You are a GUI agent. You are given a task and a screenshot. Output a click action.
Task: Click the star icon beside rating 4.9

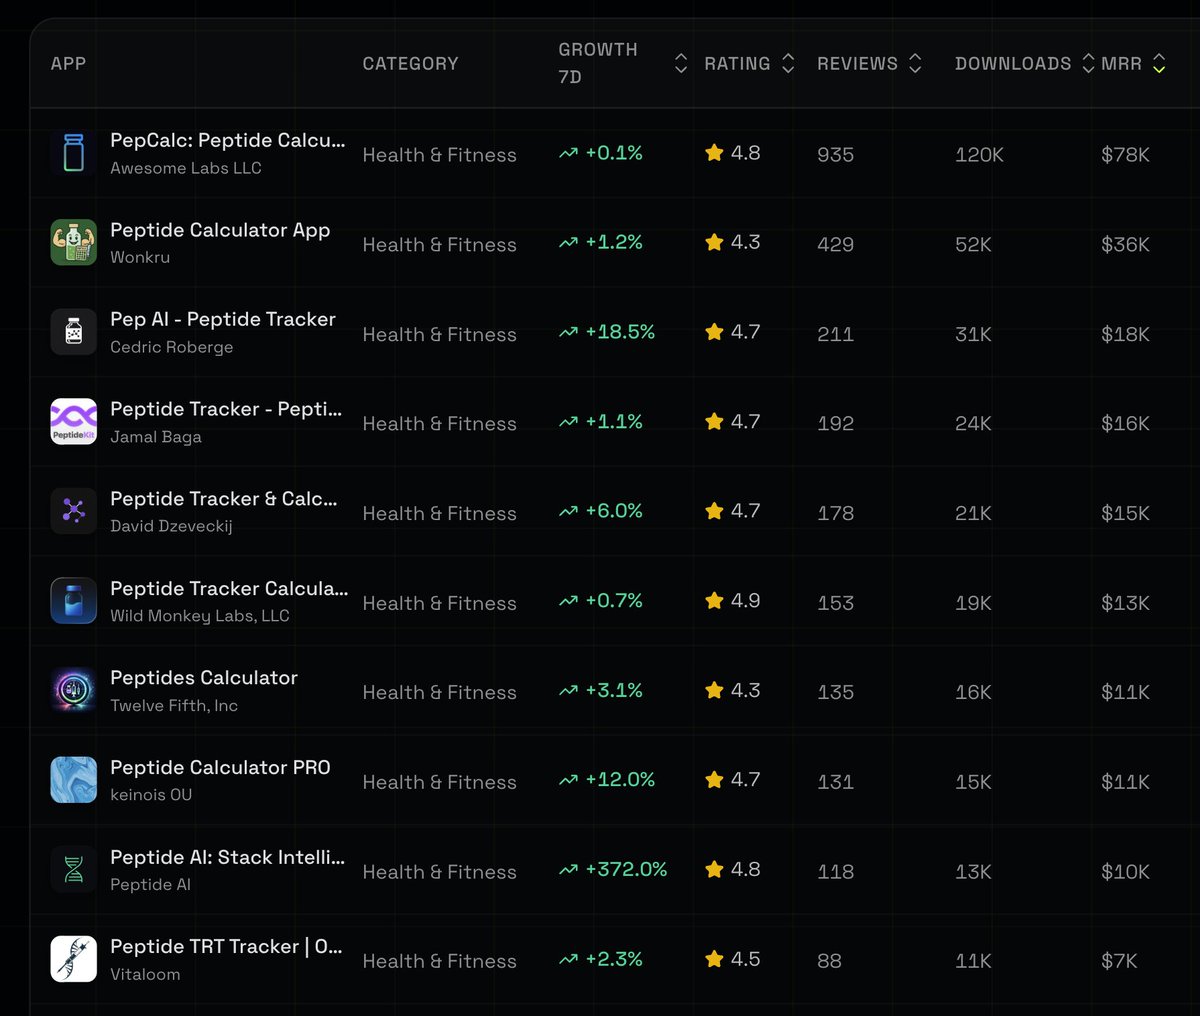click(x=714, y=601)
